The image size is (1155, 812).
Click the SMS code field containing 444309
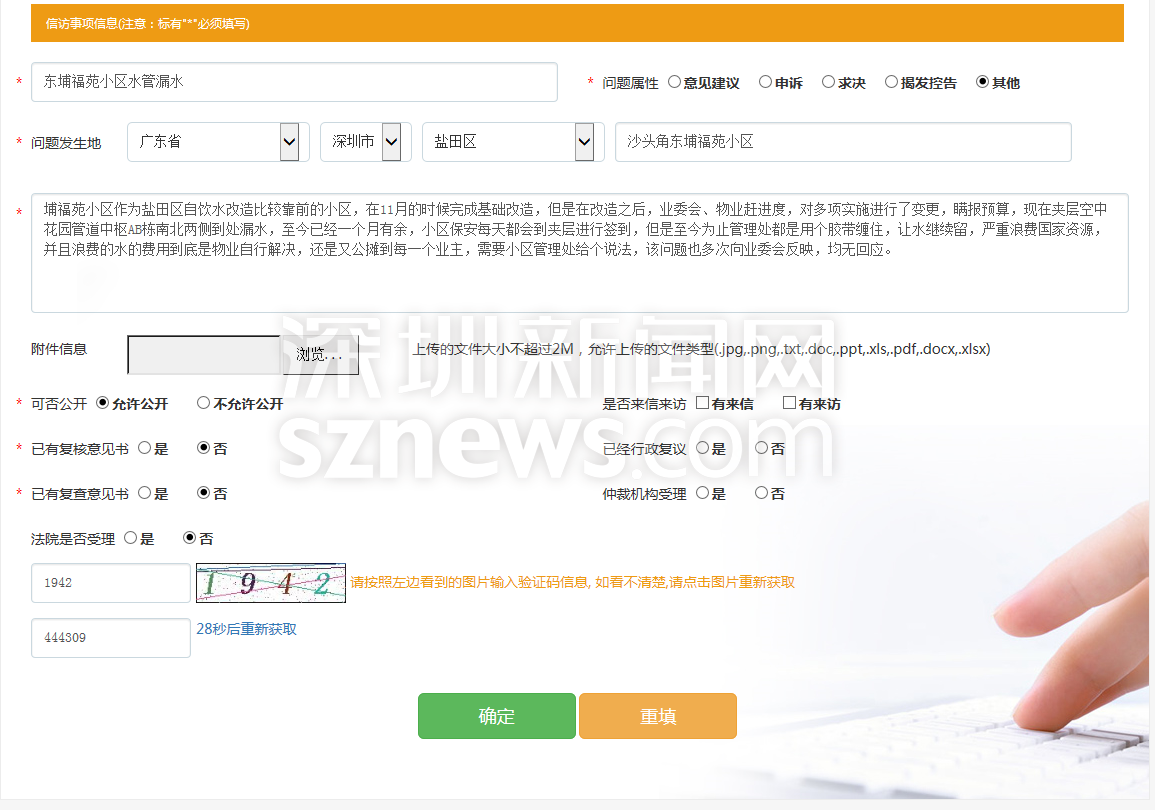click(x=110, y=638)
